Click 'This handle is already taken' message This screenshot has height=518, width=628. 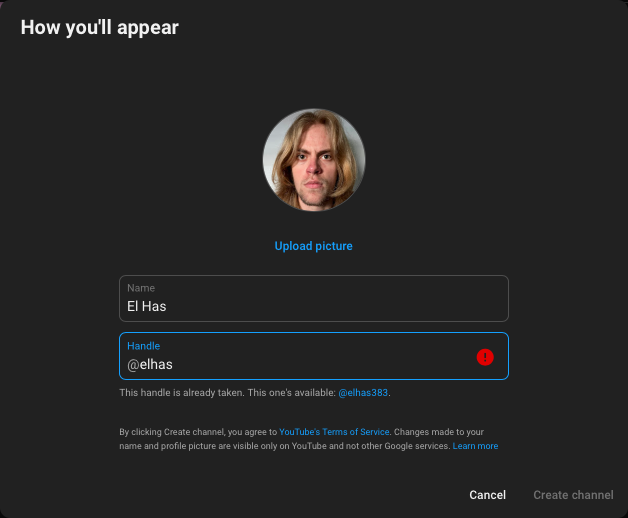point(182,393)
